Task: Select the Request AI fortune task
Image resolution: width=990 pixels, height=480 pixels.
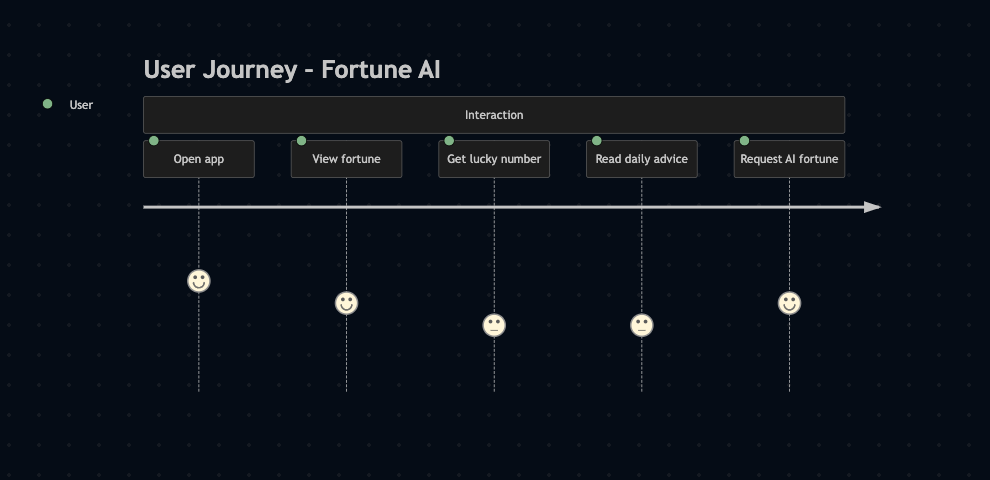Action: coord(789,159)
